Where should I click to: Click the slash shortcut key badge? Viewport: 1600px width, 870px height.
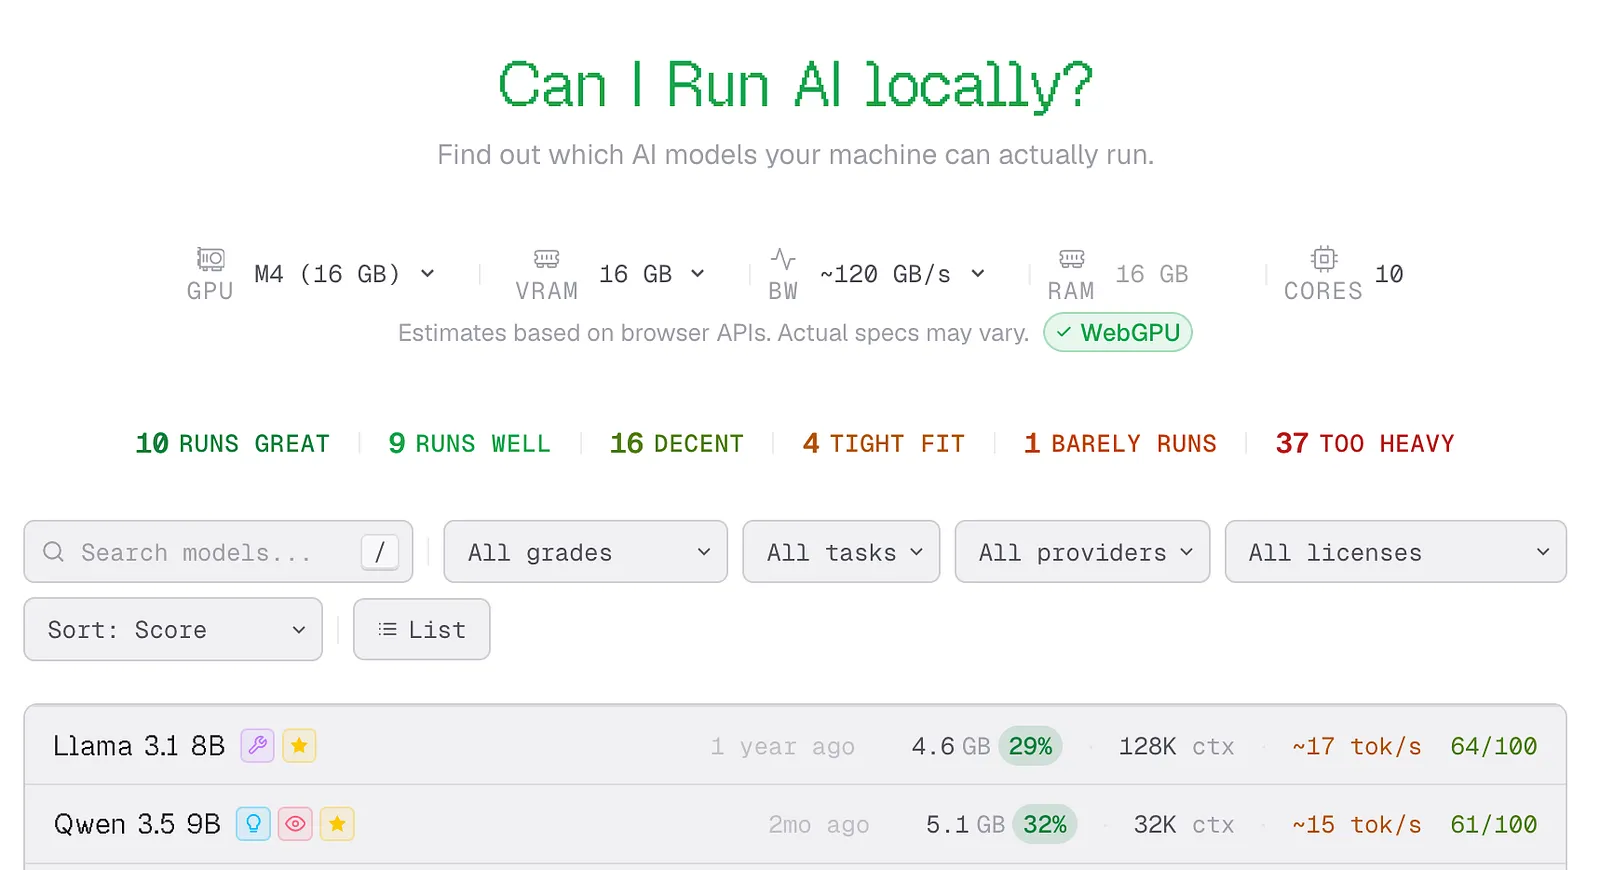(x=380, y=552)
